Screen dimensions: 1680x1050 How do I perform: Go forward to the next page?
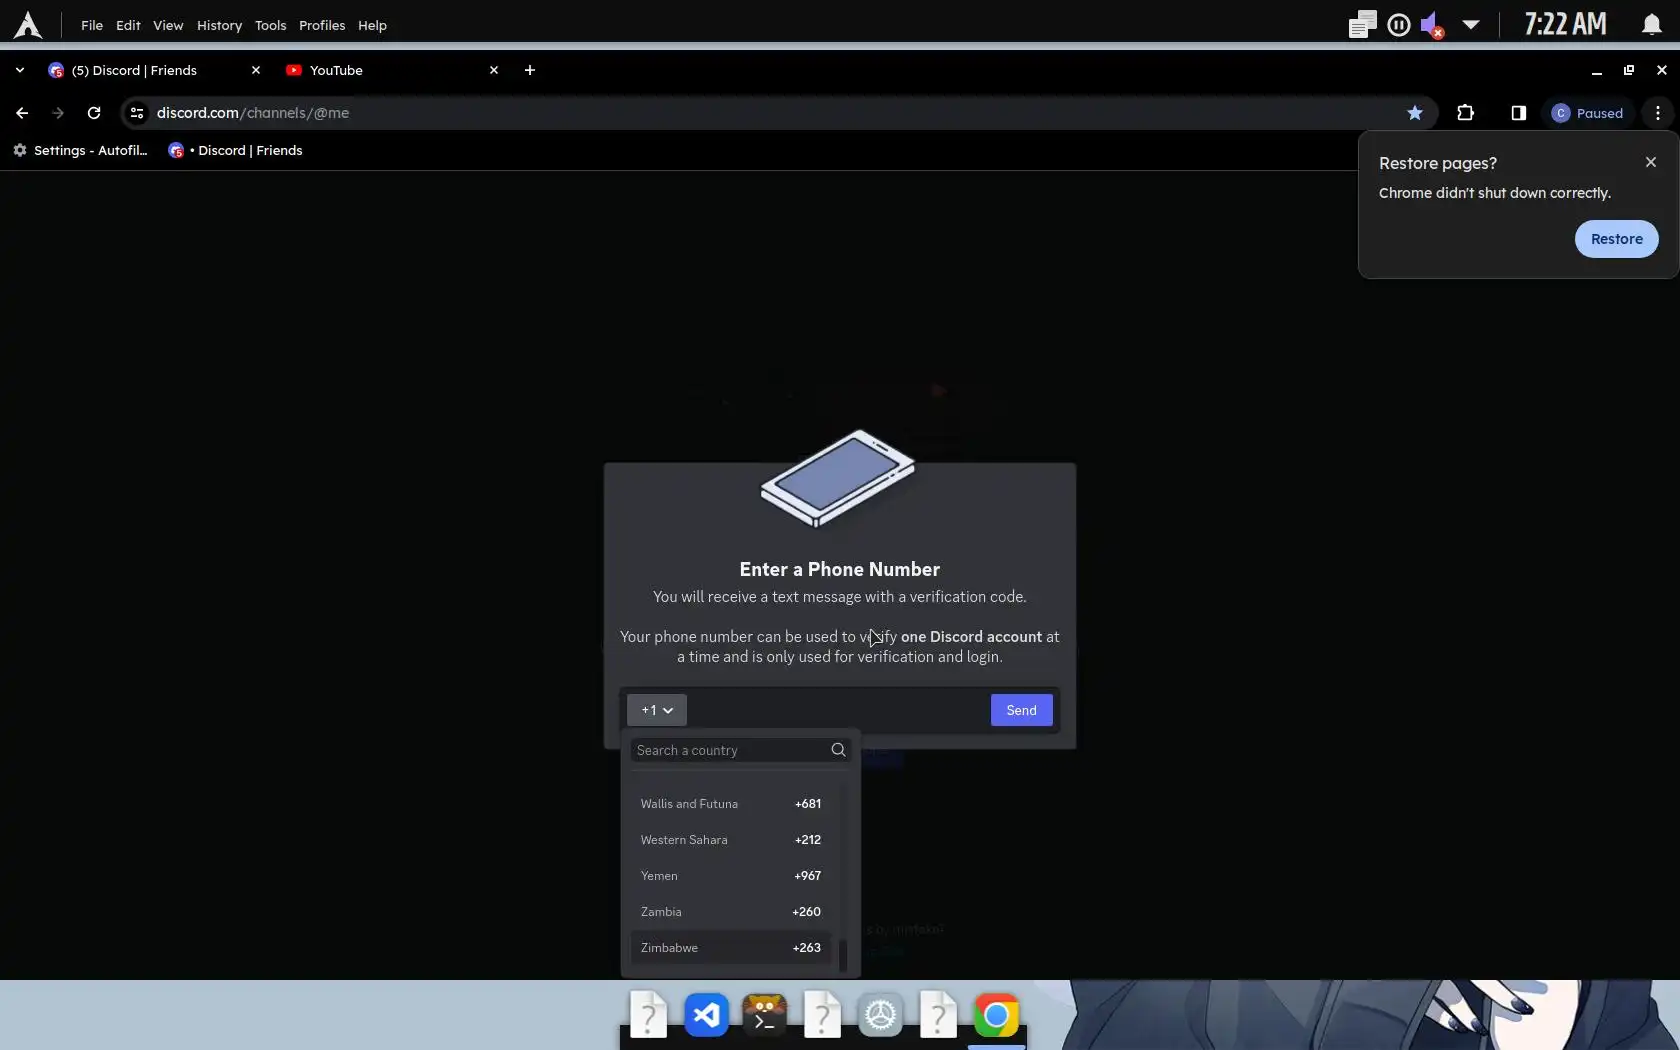[x=58, y=113]
